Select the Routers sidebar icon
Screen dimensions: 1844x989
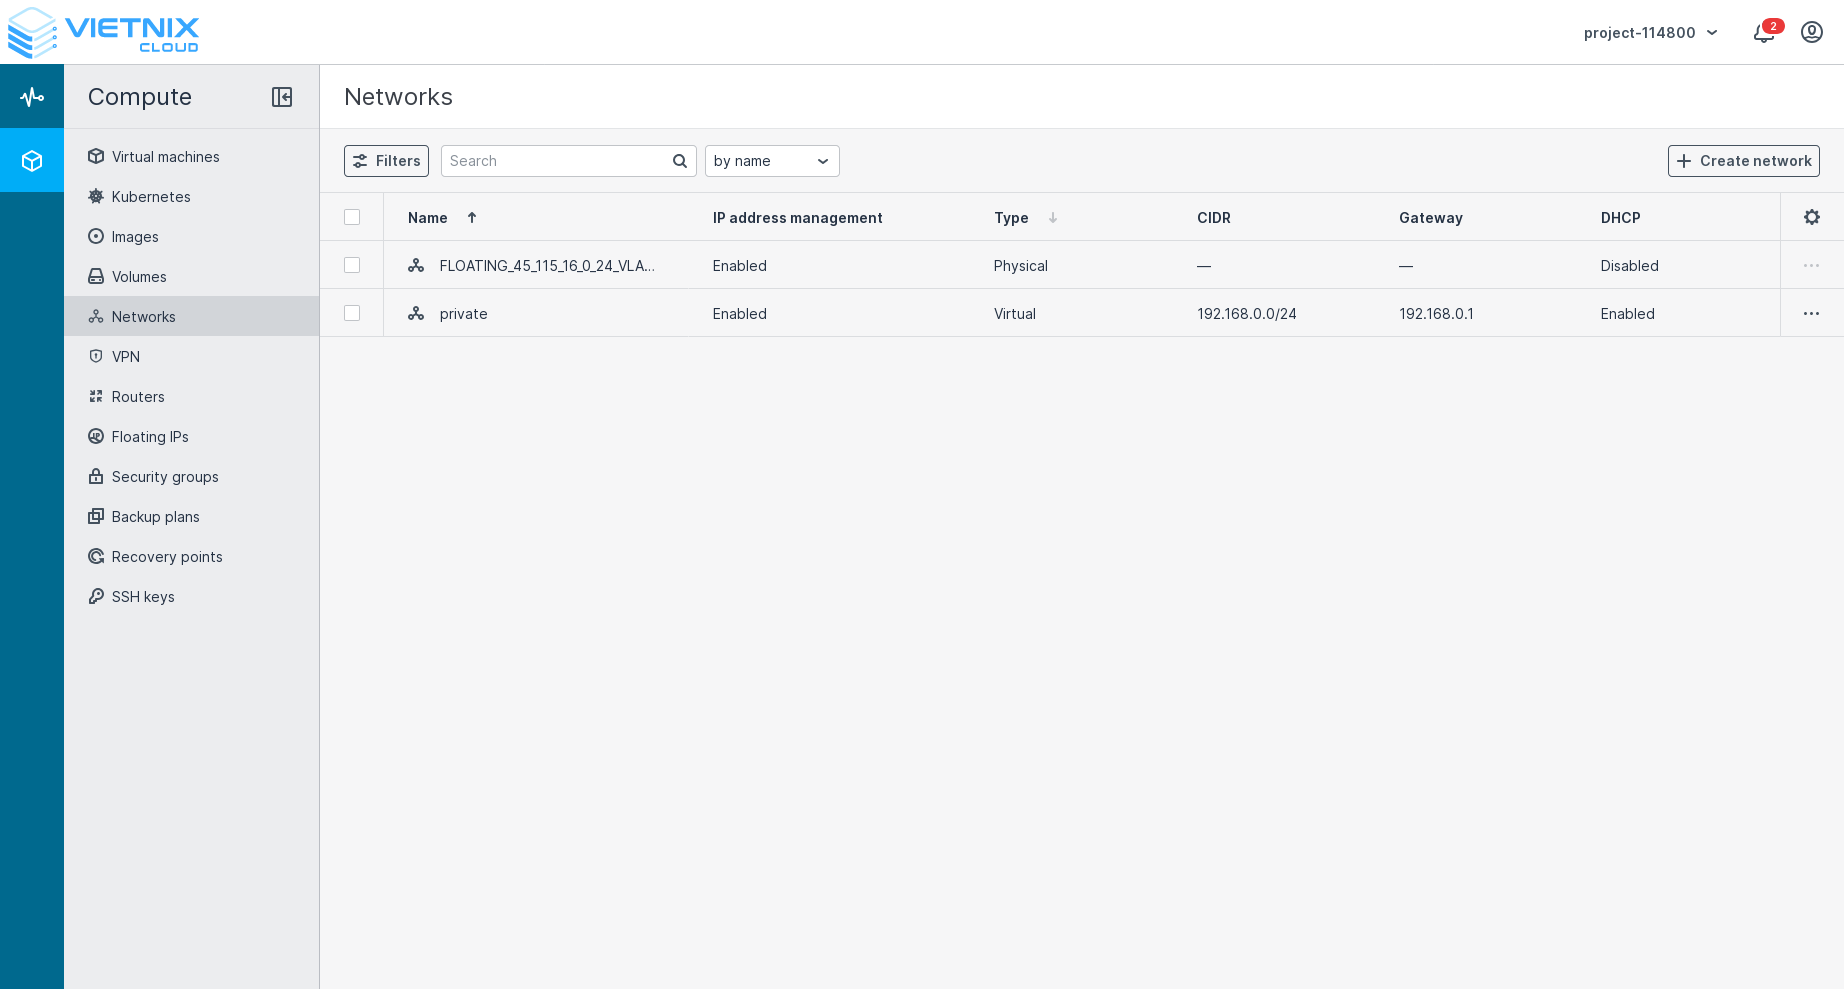96,397
